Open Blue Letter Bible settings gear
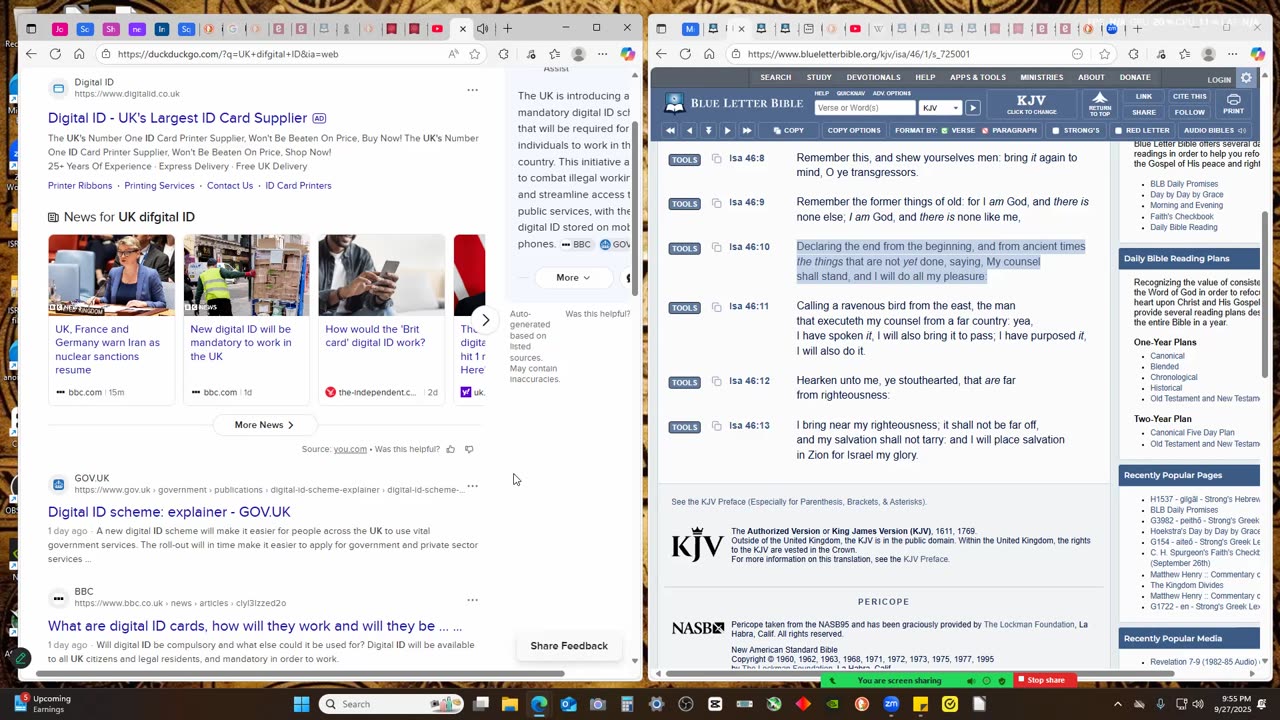Image resolution: width=1280 pixels, height=720 pixels. (1246, 78)
